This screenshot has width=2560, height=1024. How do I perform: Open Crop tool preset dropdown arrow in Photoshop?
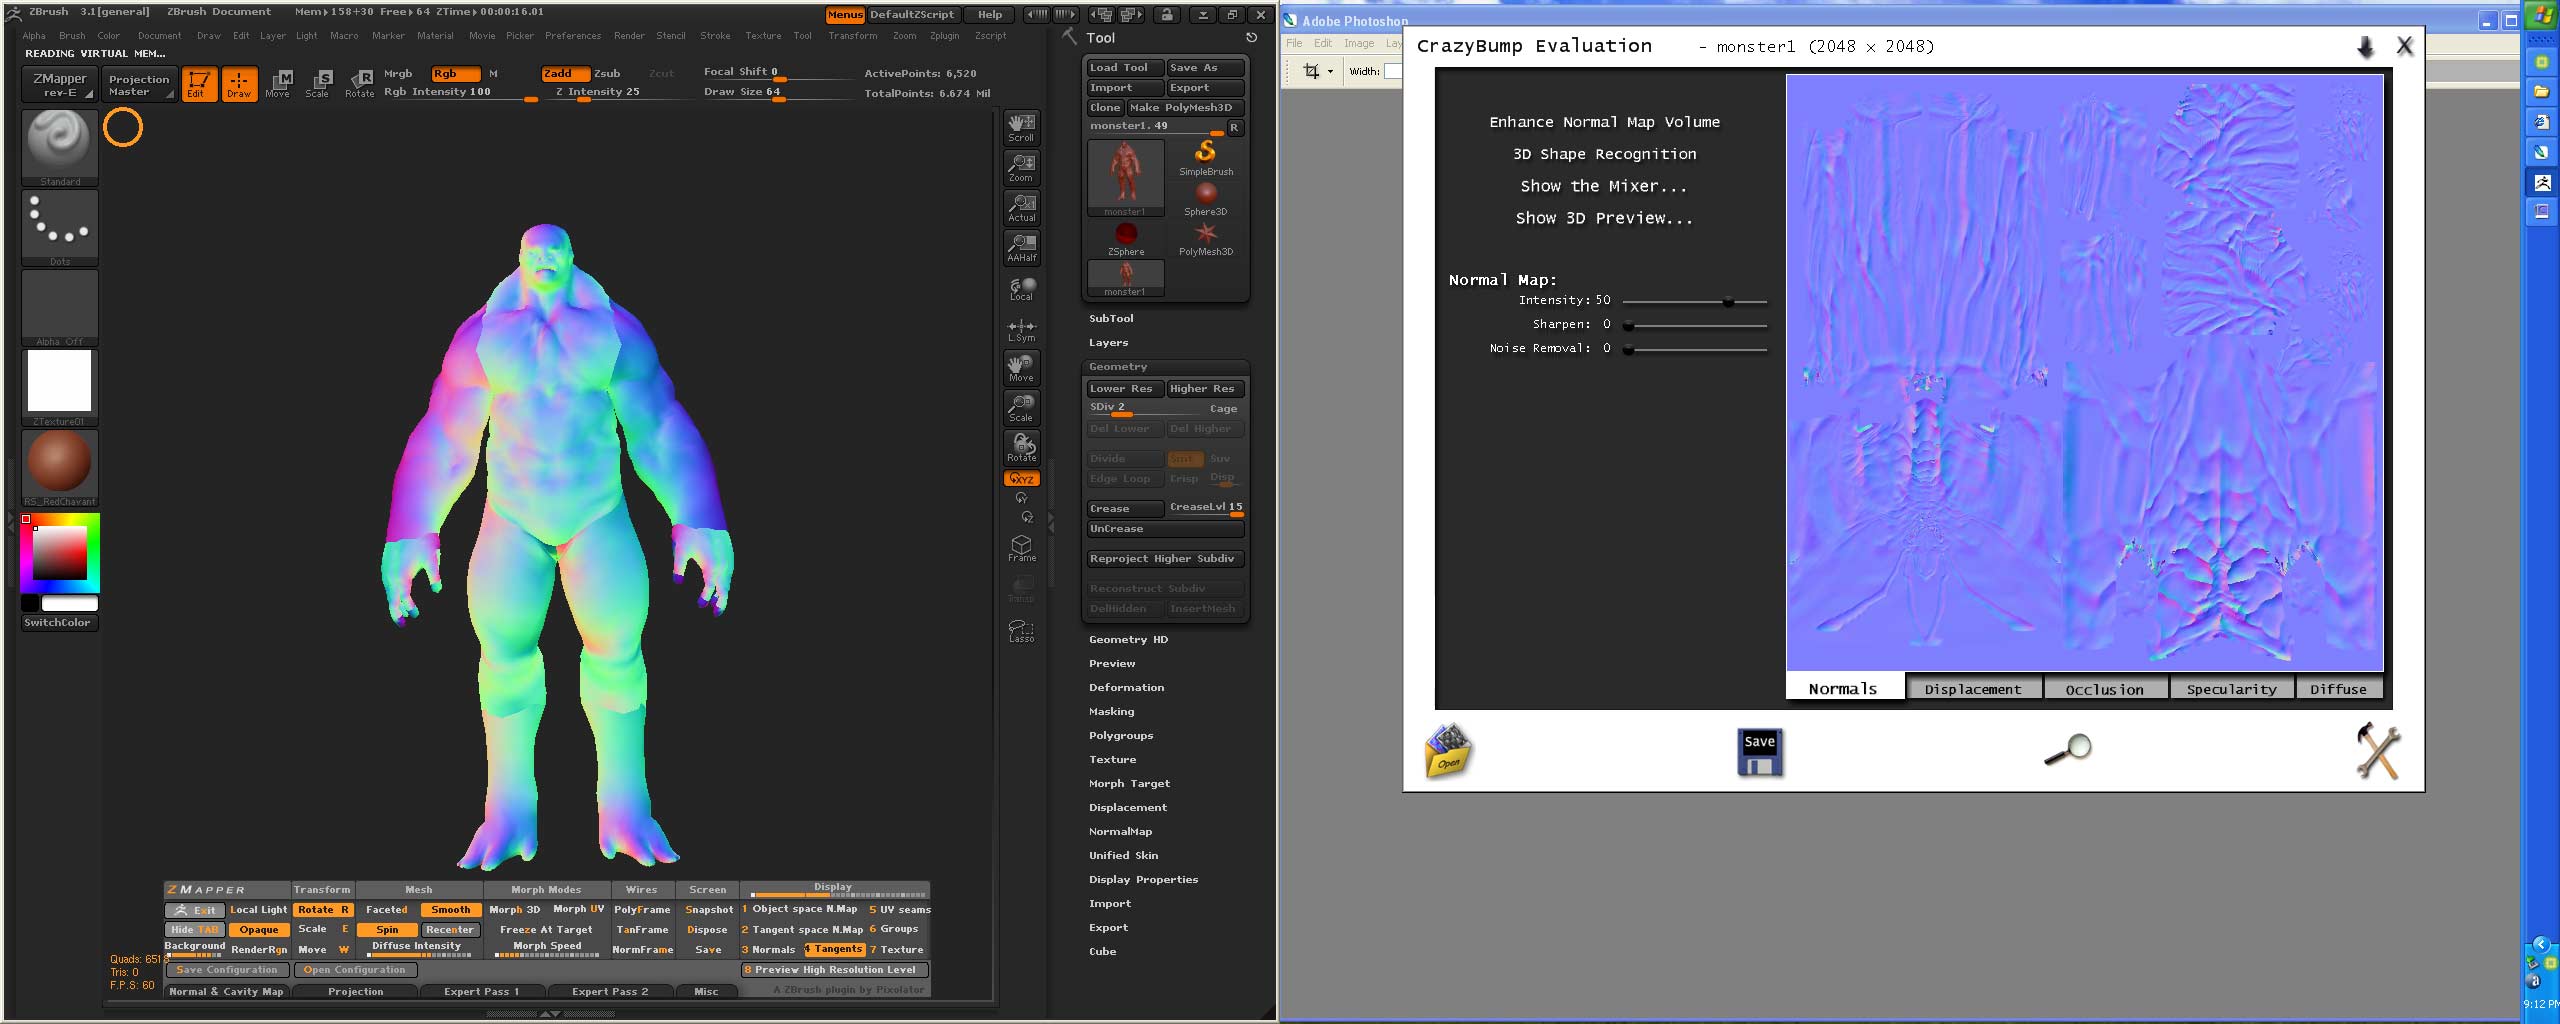pyautogui.click(x=1330, y=72)
